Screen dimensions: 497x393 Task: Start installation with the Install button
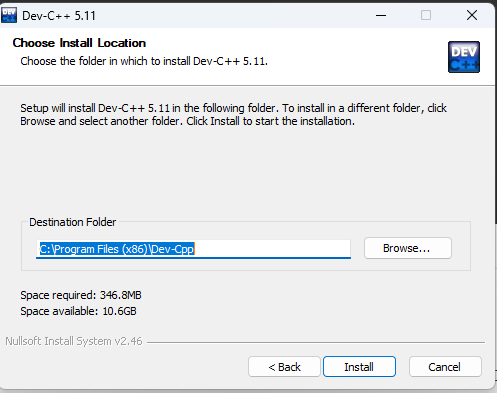(x=359, y=367)
